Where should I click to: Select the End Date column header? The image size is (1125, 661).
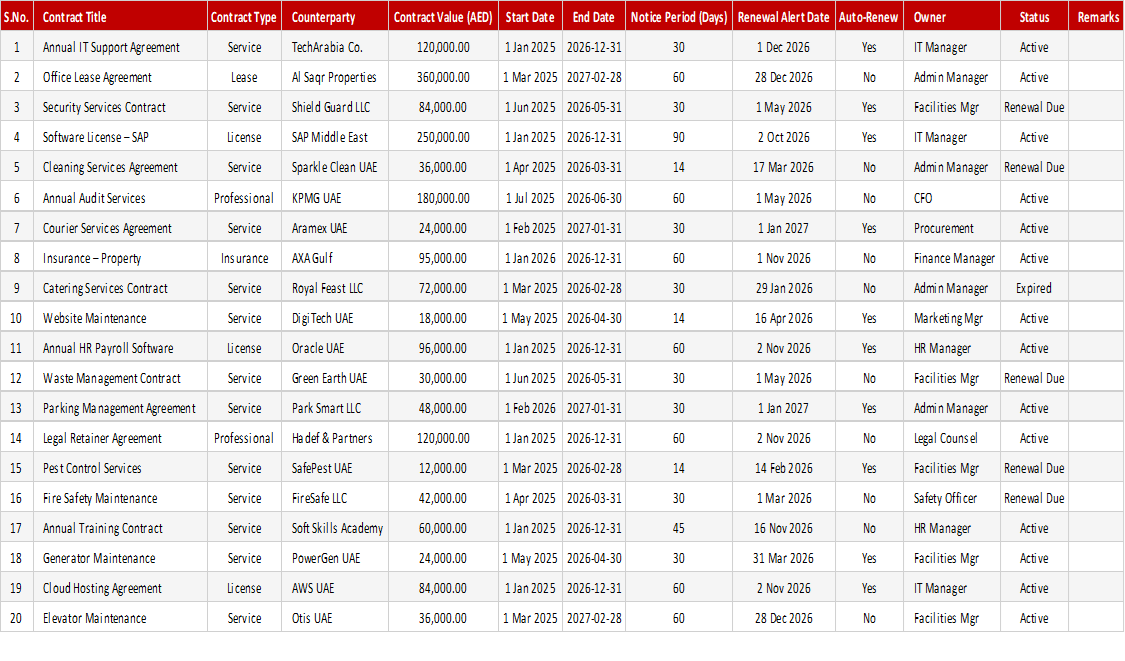(593, 17)
